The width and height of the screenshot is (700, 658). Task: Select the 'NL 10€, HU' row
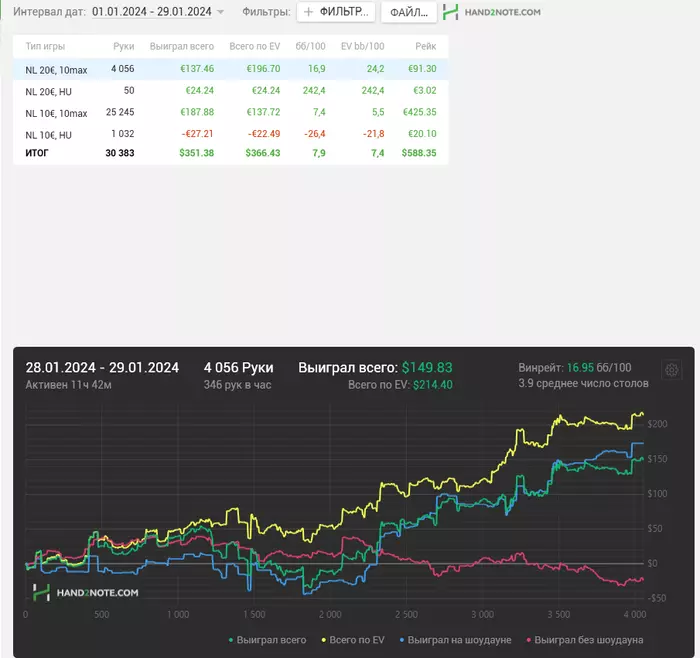coord(49,134)
